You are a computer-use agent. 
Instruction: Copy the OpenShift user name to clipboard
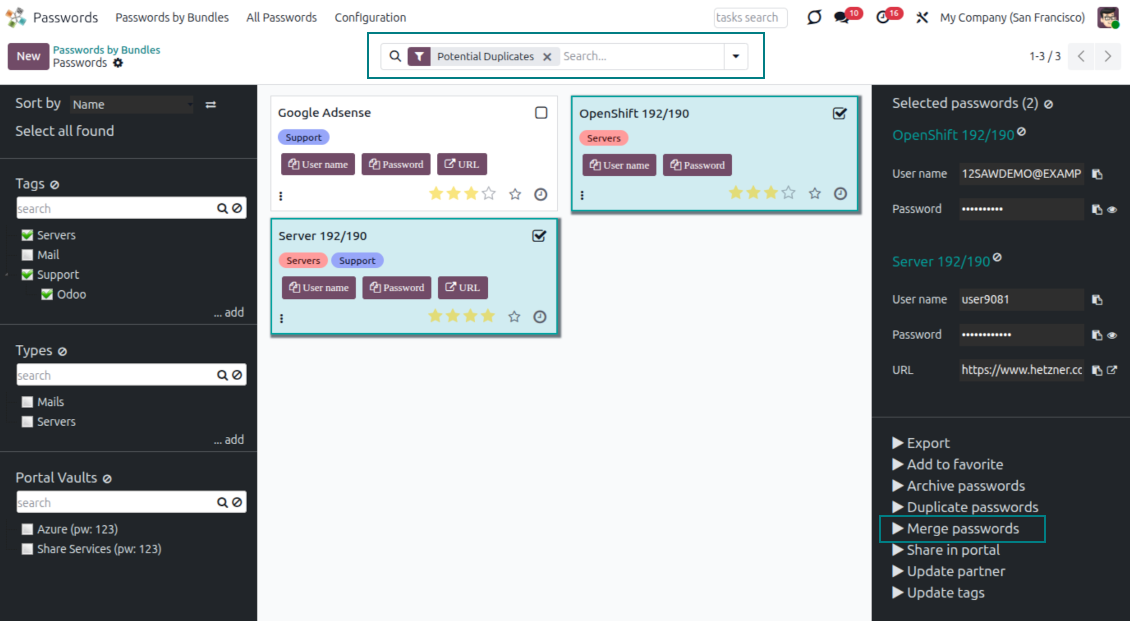click(x=1097, y=174)
